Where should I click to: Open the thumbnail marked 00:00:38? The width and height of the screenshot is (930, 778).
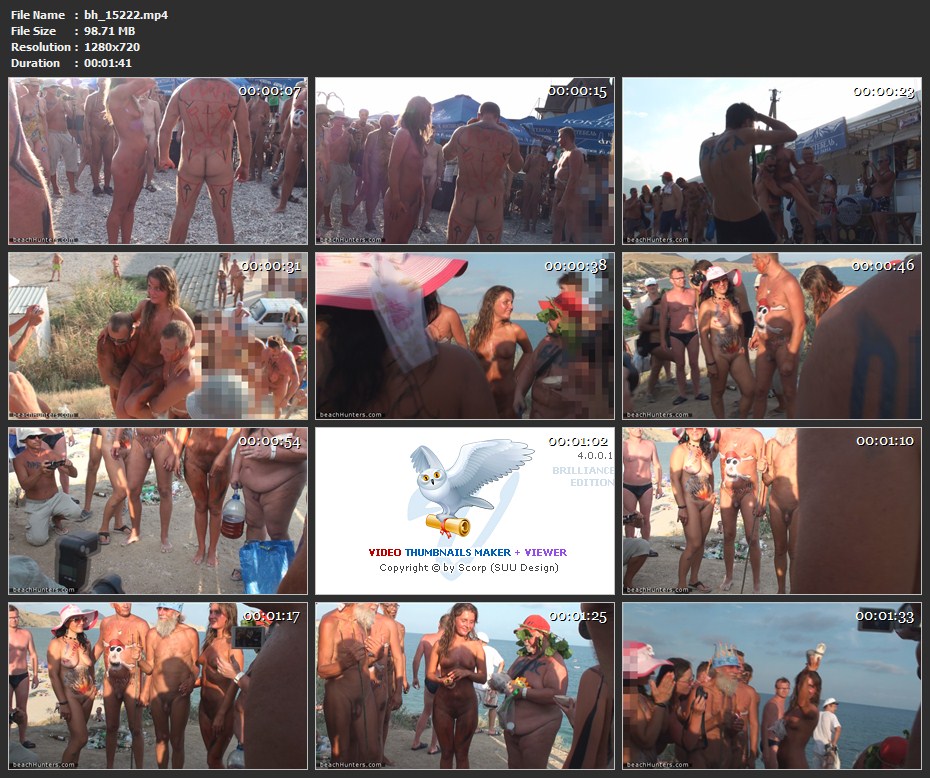click(x=465, y=336)
